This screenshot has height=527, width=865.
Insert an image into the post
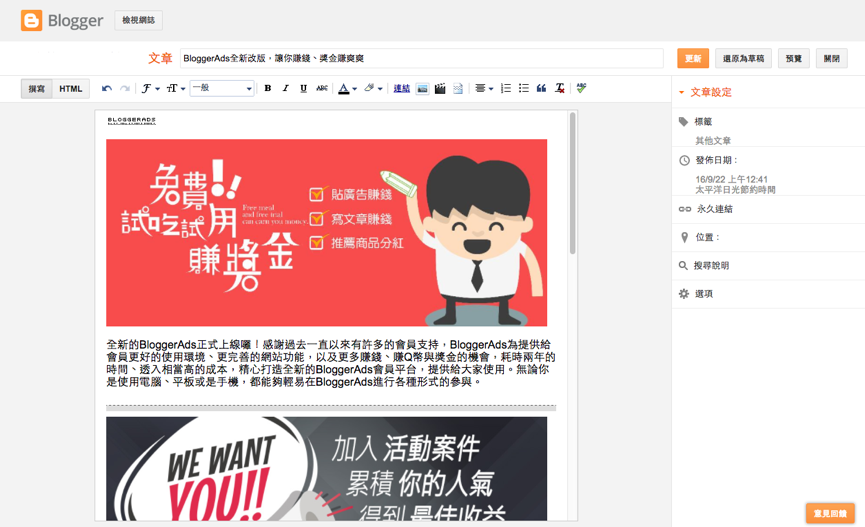click(x=423, y=88)
